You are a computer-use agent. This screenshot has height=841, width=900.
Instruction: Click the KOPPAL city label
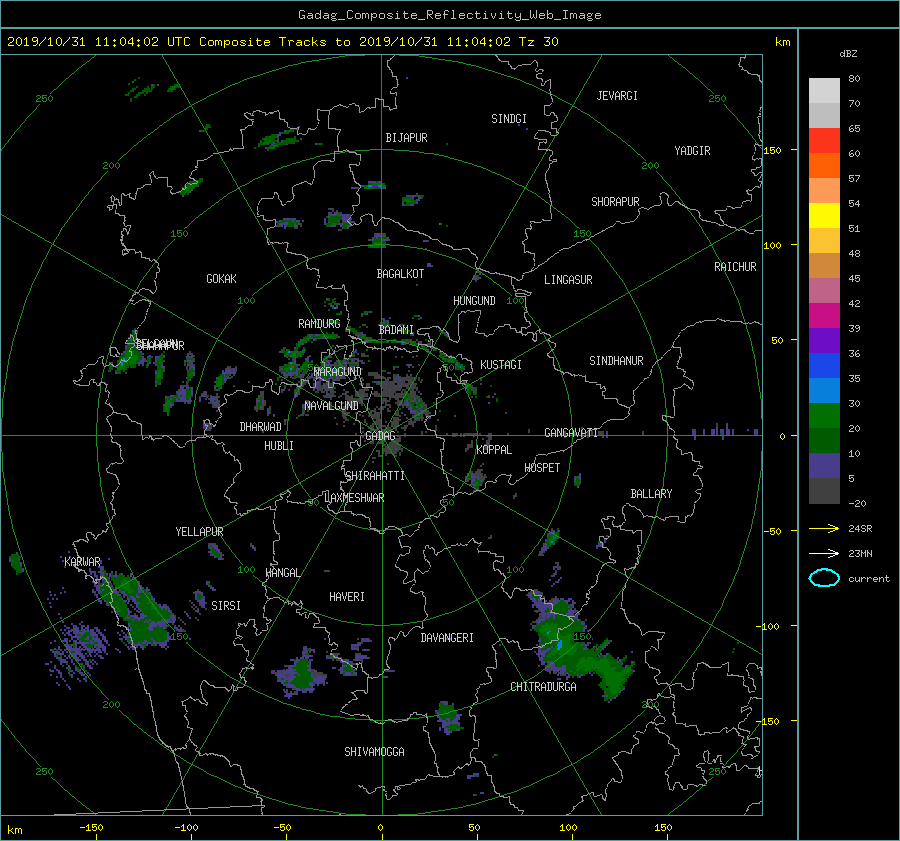tap(494, 450)
